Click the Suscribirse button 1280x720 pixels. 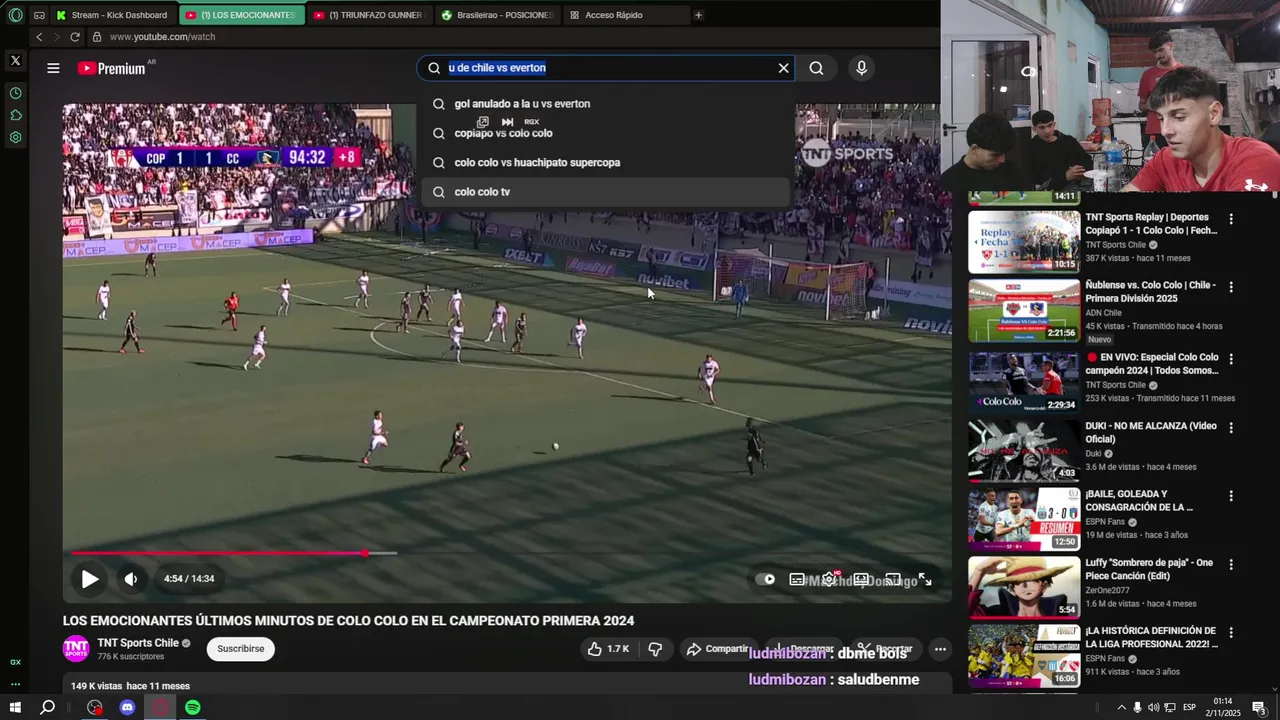pos(241,649)
